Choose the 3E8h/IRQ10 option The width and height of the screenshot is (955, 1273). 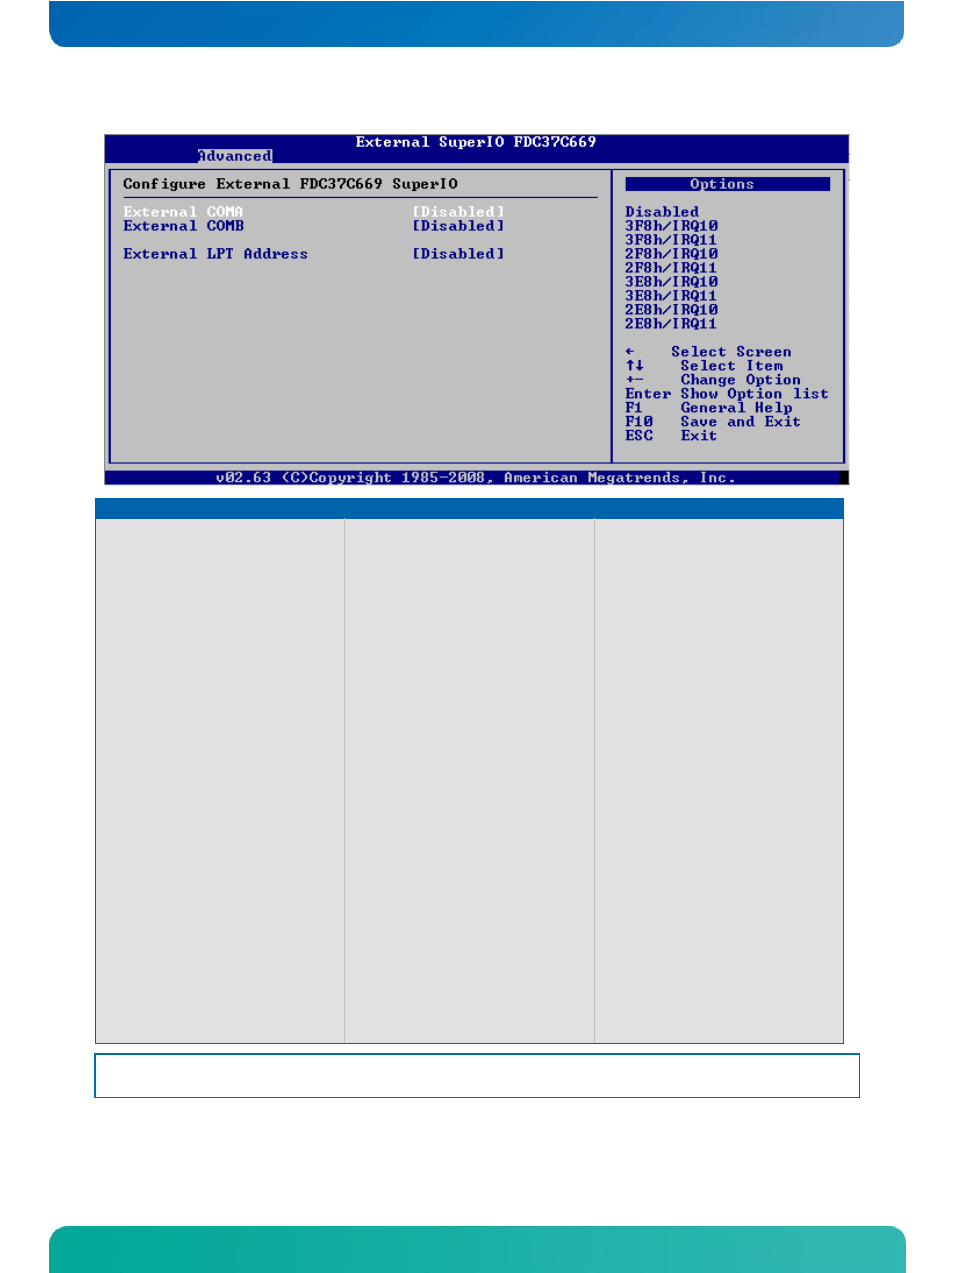[x=671, y=282]
